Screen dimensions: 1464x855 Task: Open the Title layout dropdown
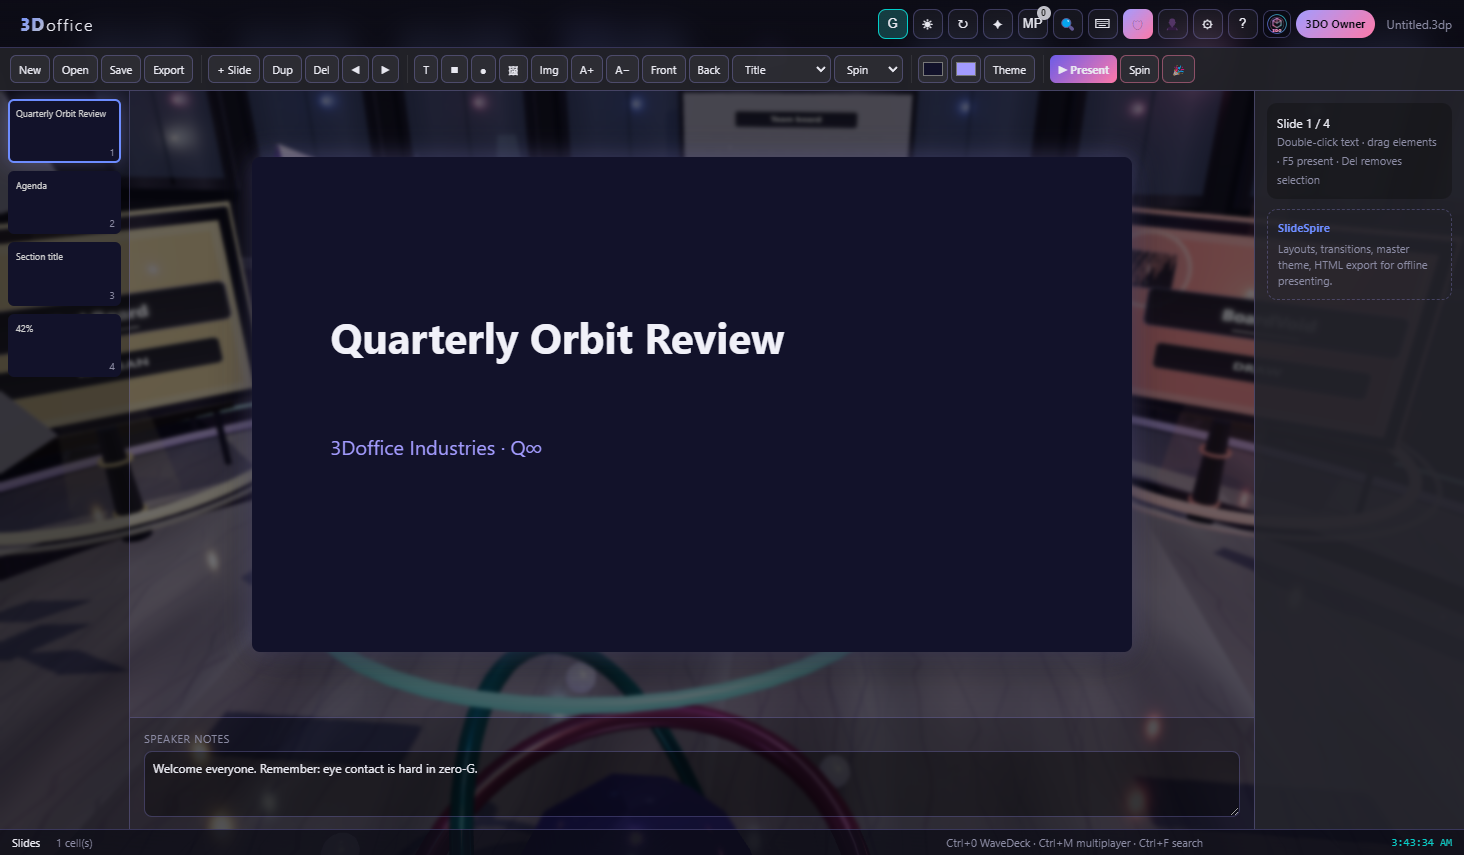781,70
